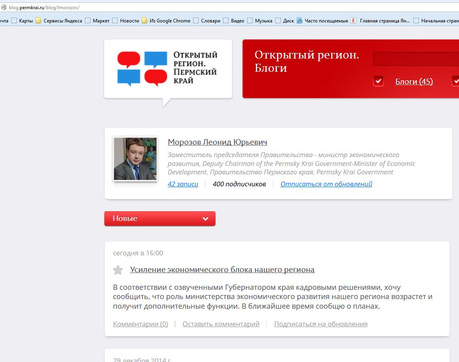Open the Новости bookmark
The height and width of the screenshot is (362, 459).
point(126,21)
